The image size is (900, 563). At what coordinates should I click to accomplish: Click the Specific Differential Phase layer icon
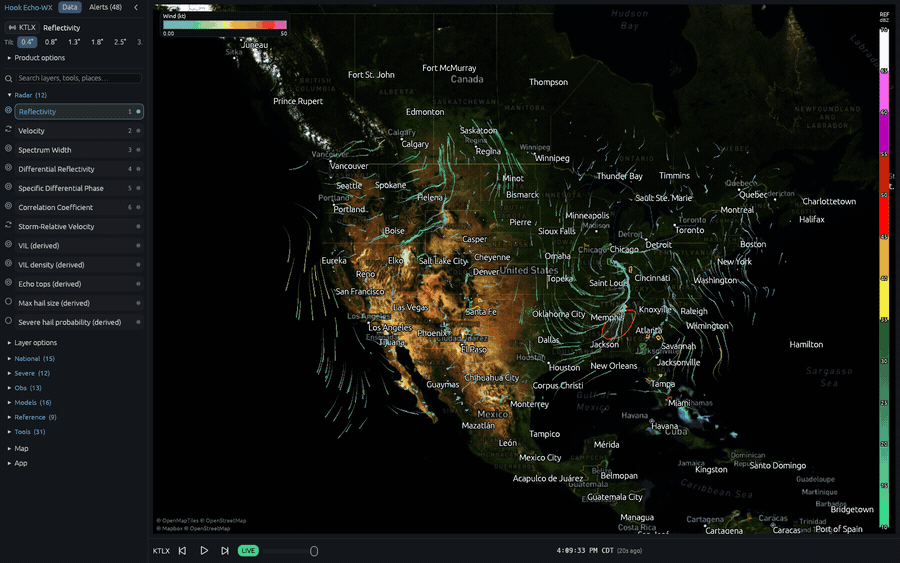click(x=8, y=187)
